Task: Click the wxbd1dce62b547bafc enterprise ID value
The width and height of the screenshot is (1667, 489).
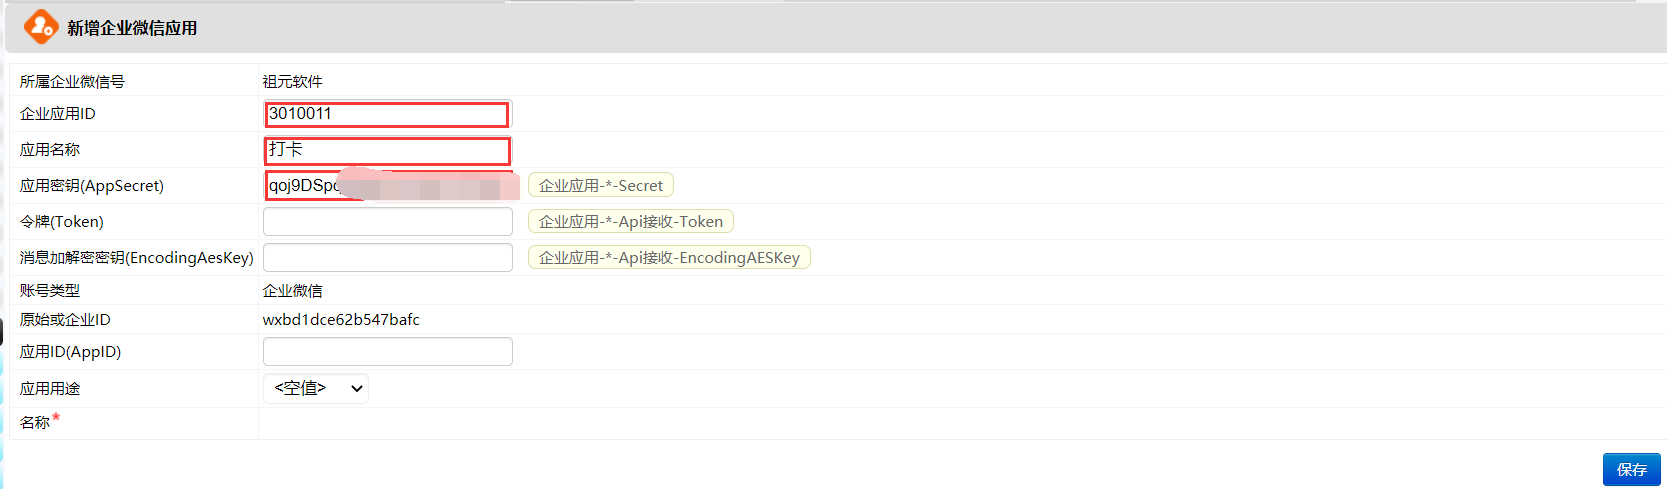Action: tap(341, 320)
